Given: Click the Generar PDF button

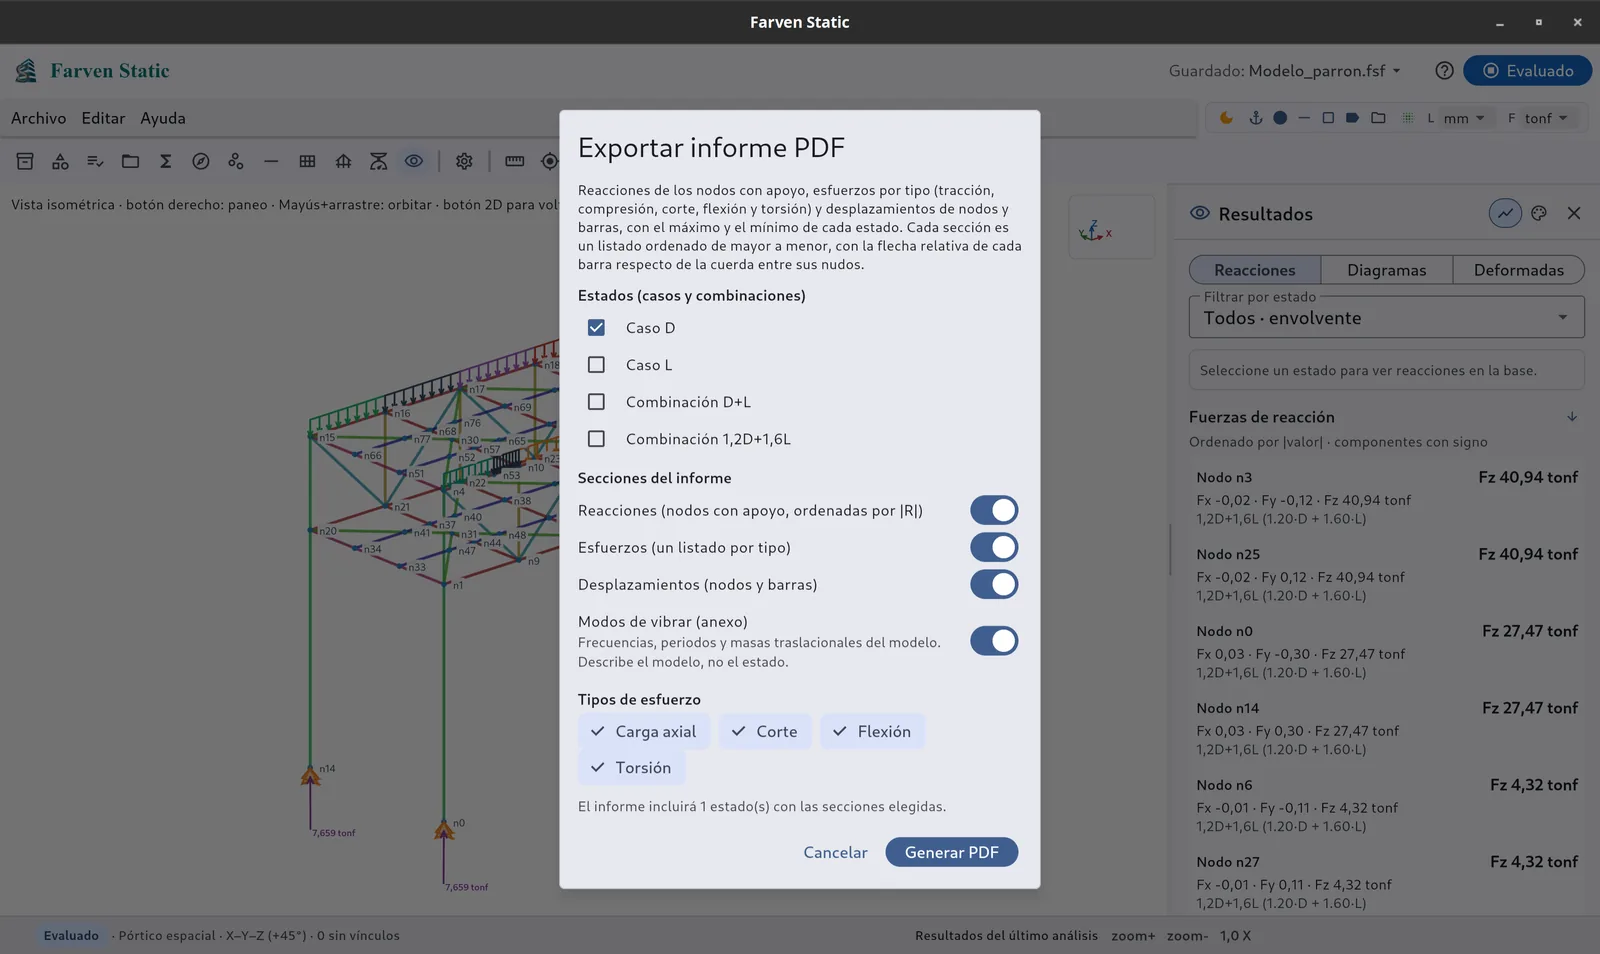Looking at the screenshot, I should point(951,852).
